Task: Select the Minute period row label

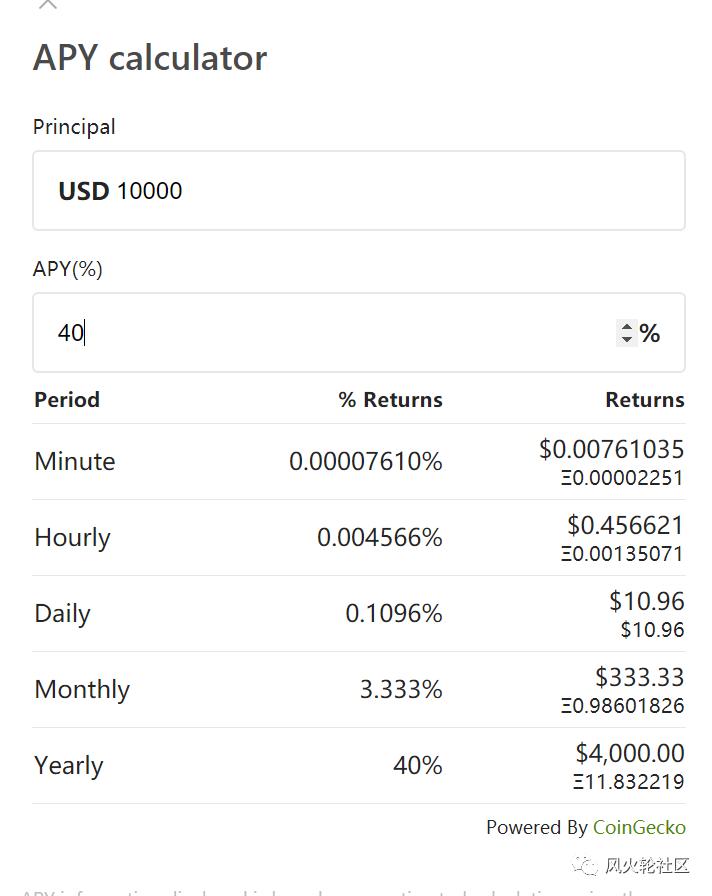Action: point(75,461)
